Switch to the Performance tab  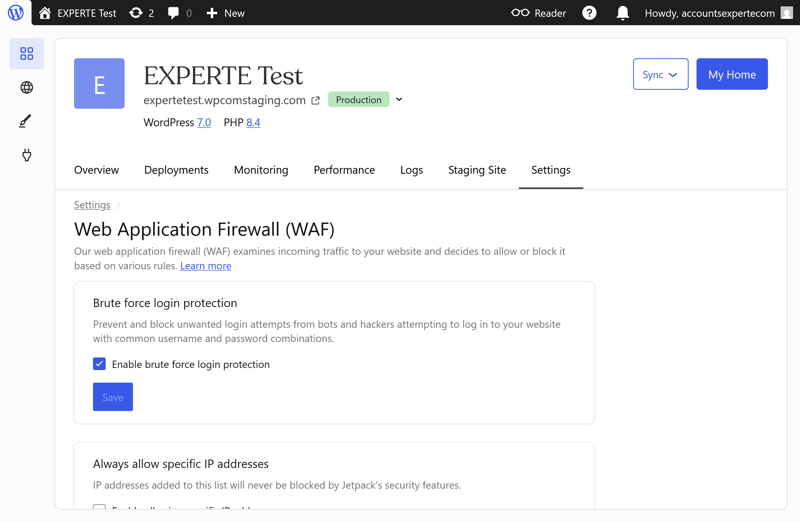[x=344, y=170]
